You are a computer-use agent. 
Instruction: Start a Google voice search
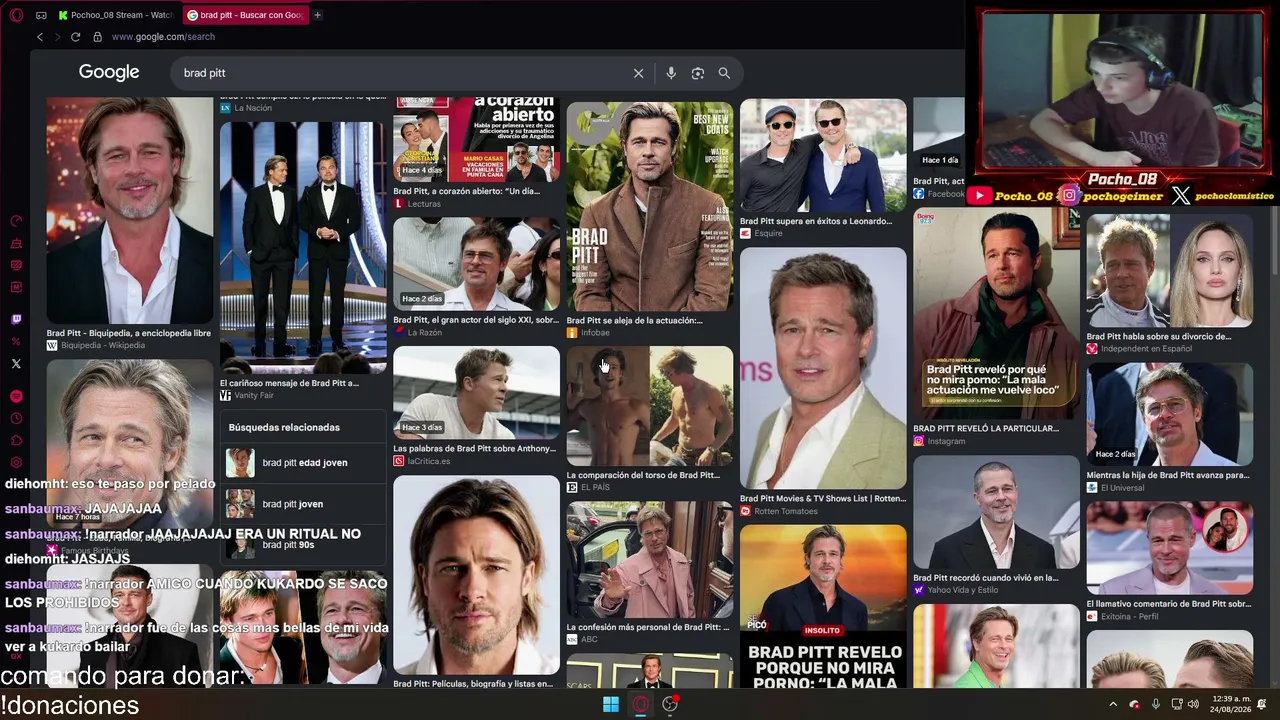tap(671, 73)
